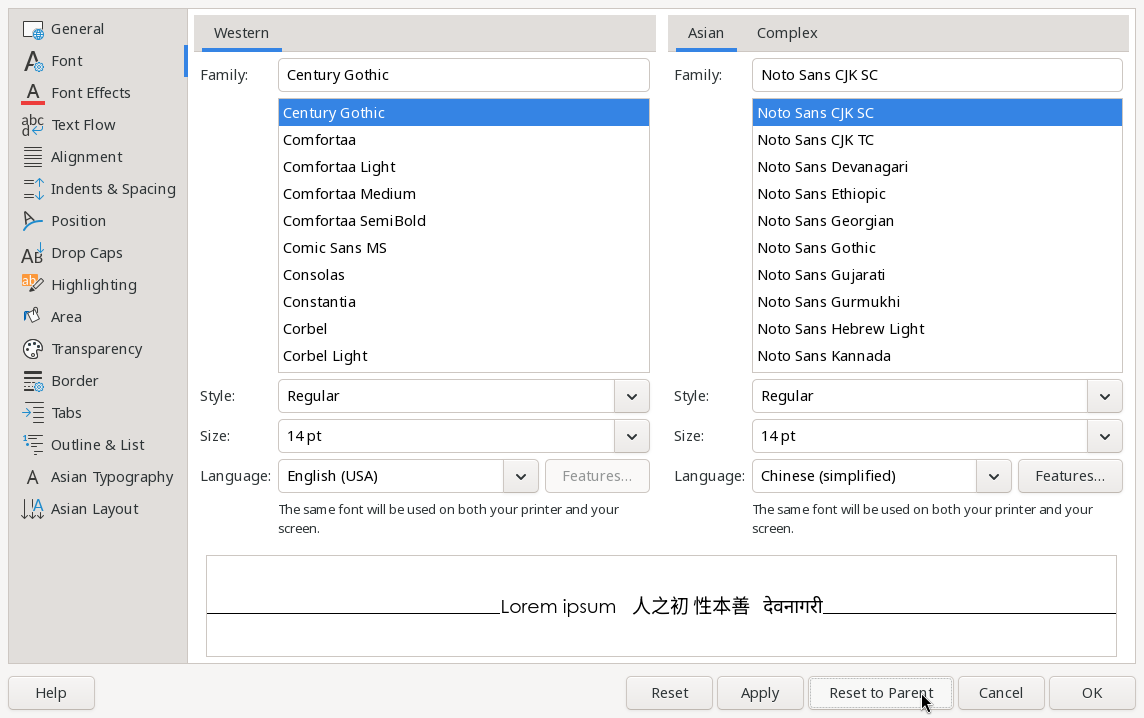
Task: Select Comfortaa Medium font
Action: pyautogui.click(x=464, y=194)
